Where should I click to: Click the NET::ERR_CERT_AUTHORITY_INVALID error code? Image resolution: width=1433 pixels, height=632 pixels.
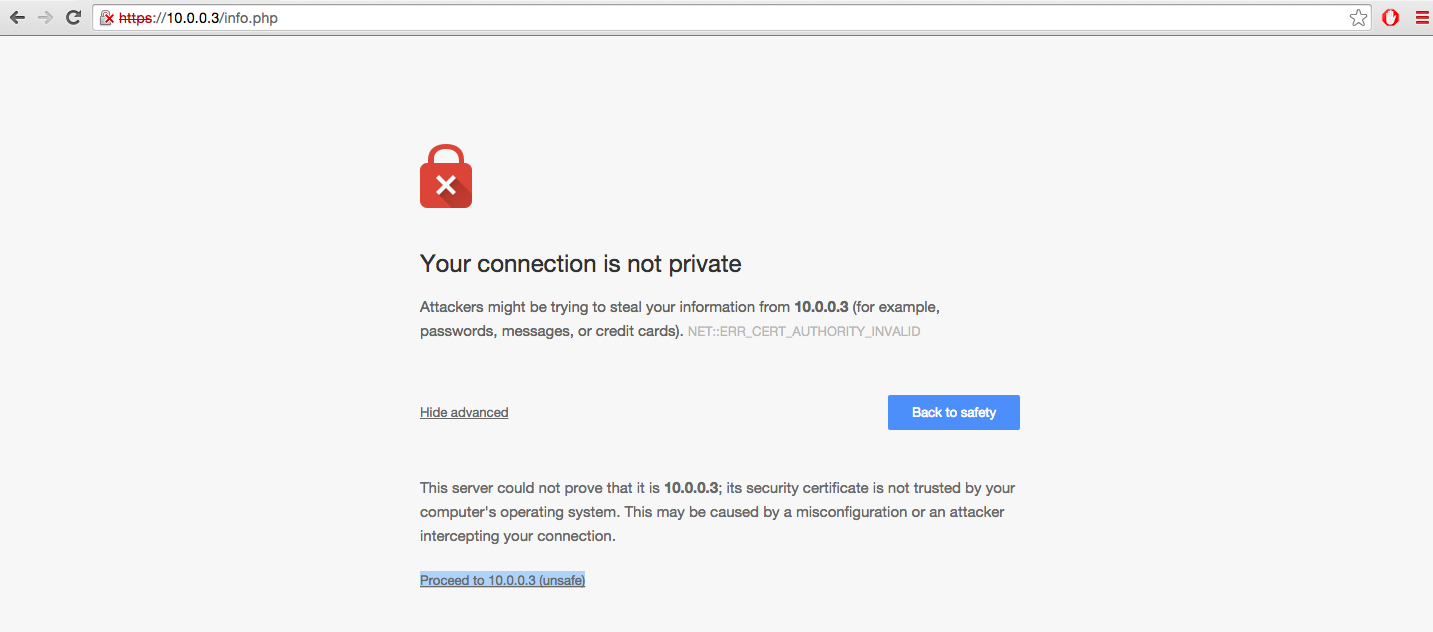[x=804, y=331]
